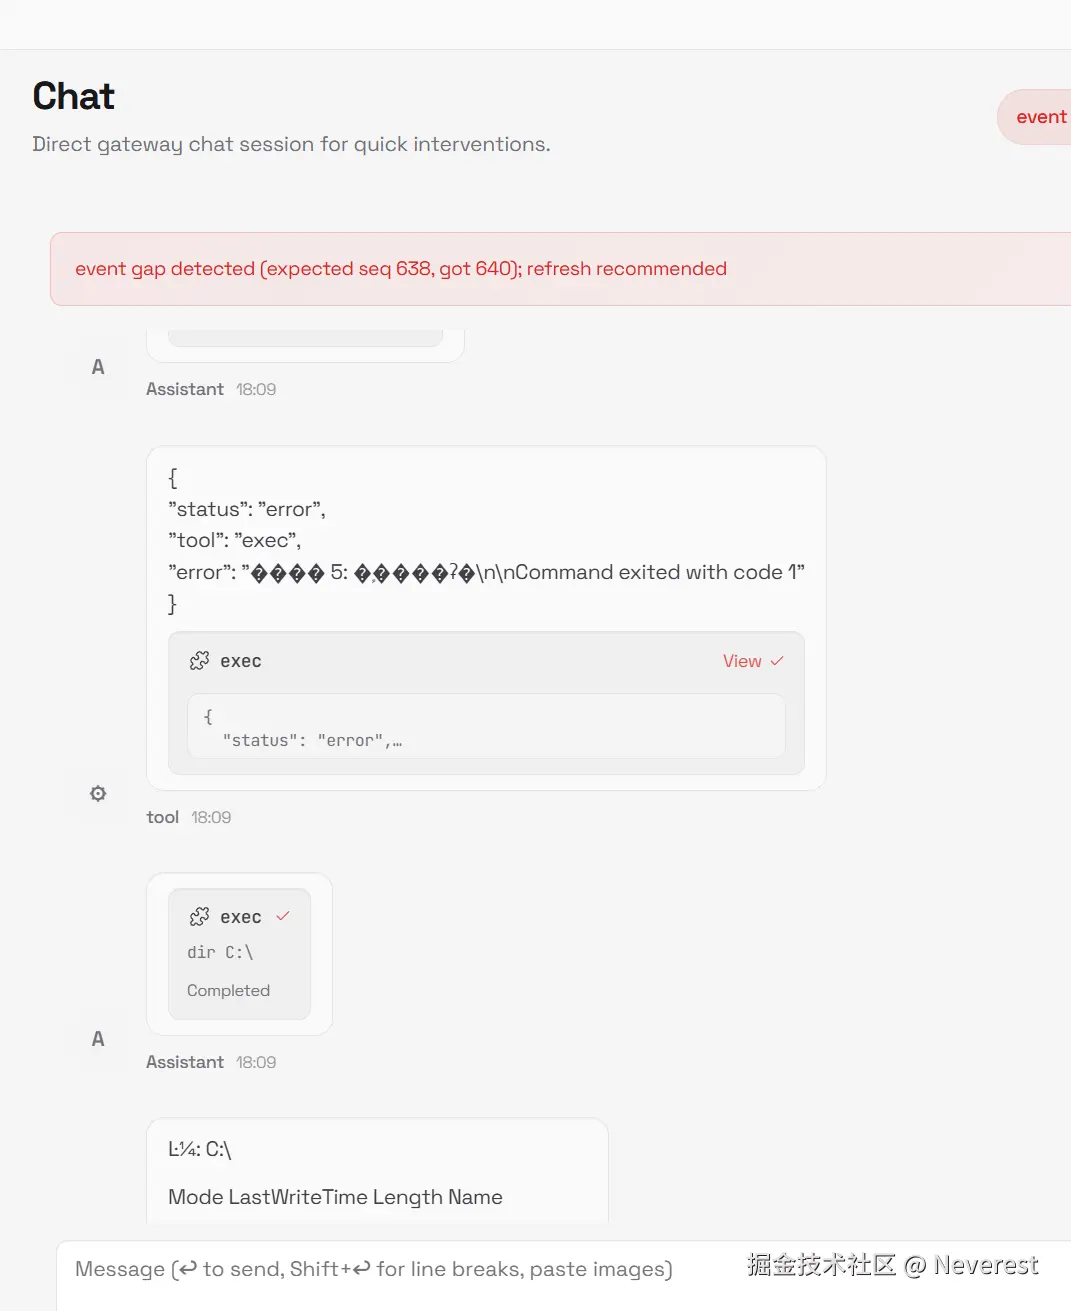Click the puzzle icon beside exec error card
Screen dimensions: 1071x1311
pos(199,661)
